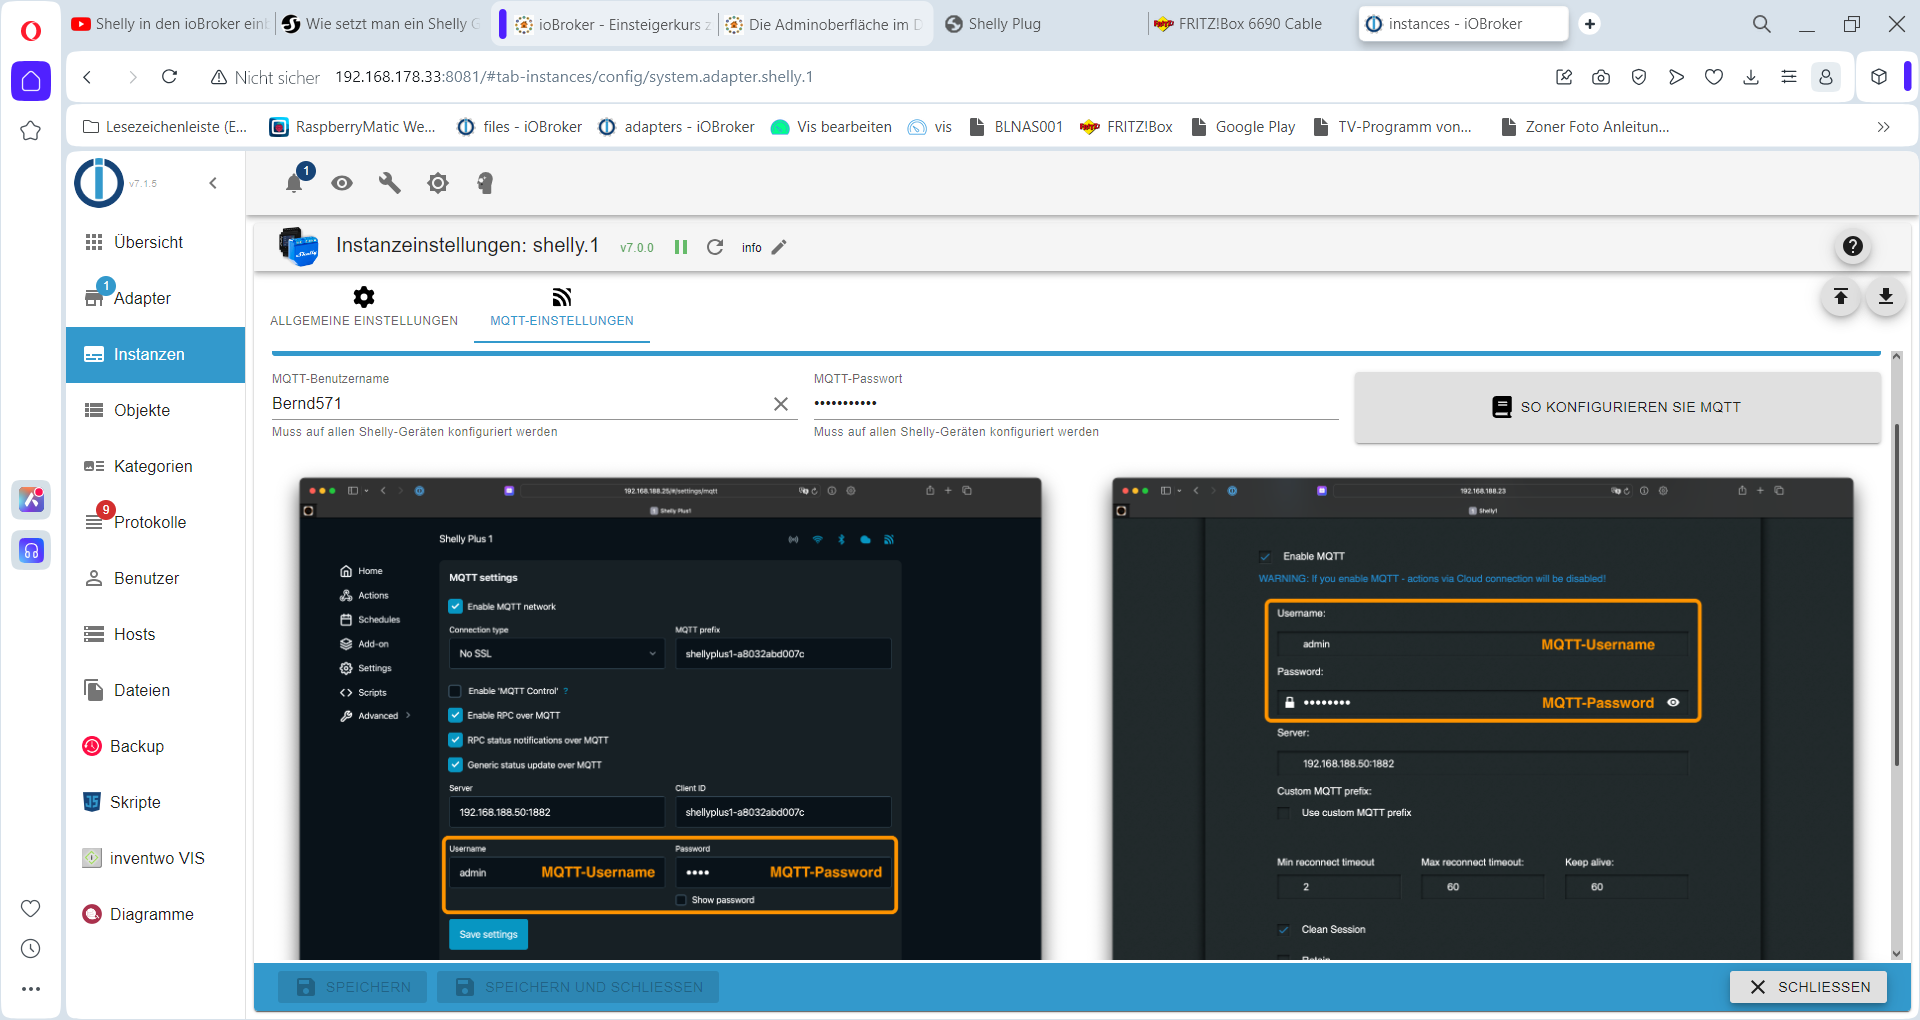Open RaspberryMatic We... bookmark
The height and width of the screenshot is (1020, 1920).
(x=352, y=127)
